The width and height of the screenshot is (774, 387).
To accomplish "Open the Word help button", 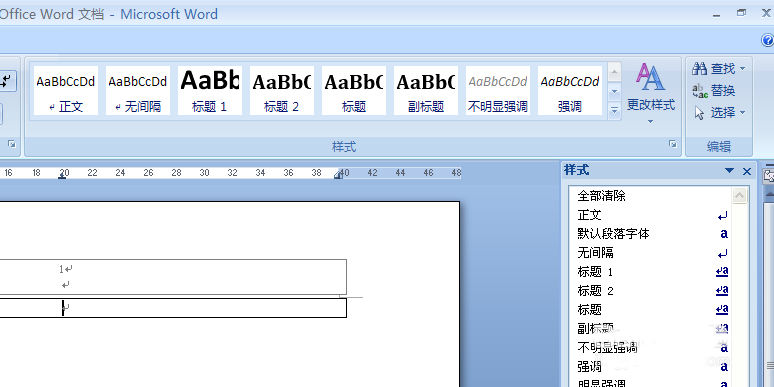I will coord(768,40).
